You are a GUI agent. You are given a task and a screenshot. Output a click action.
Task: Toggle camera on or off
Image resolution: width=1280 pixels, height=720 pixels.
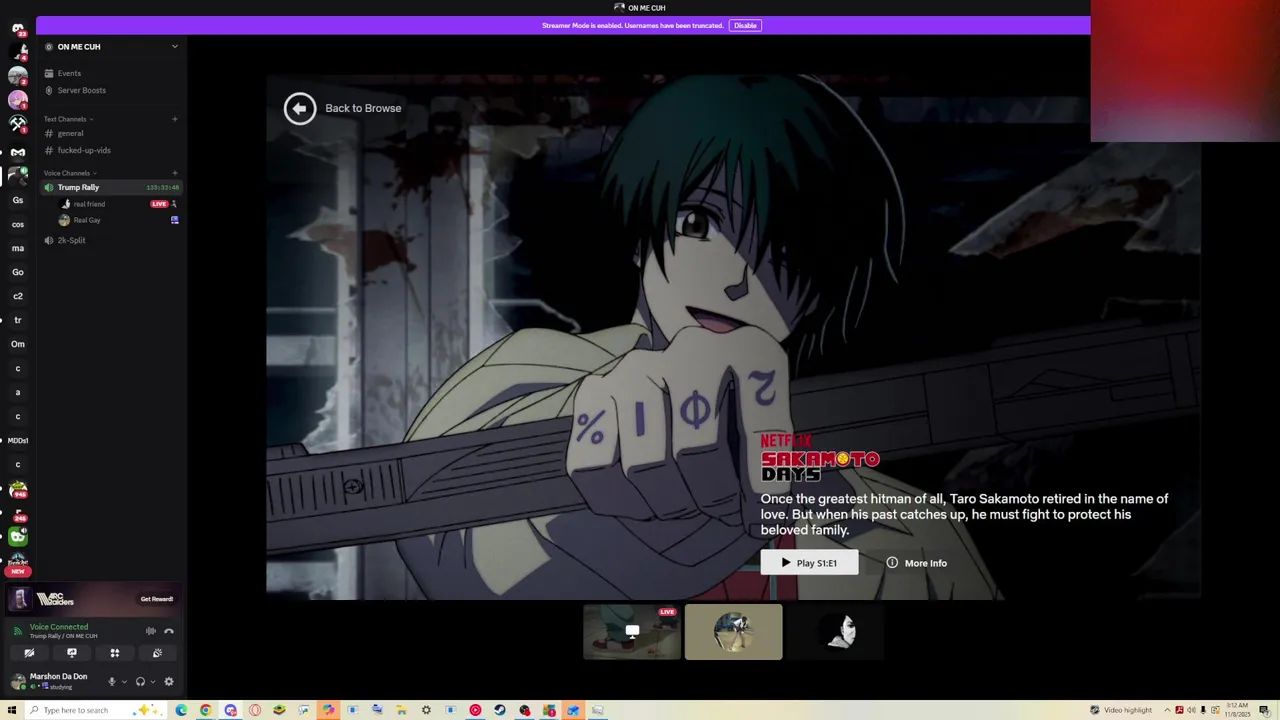tap(29, 653)
